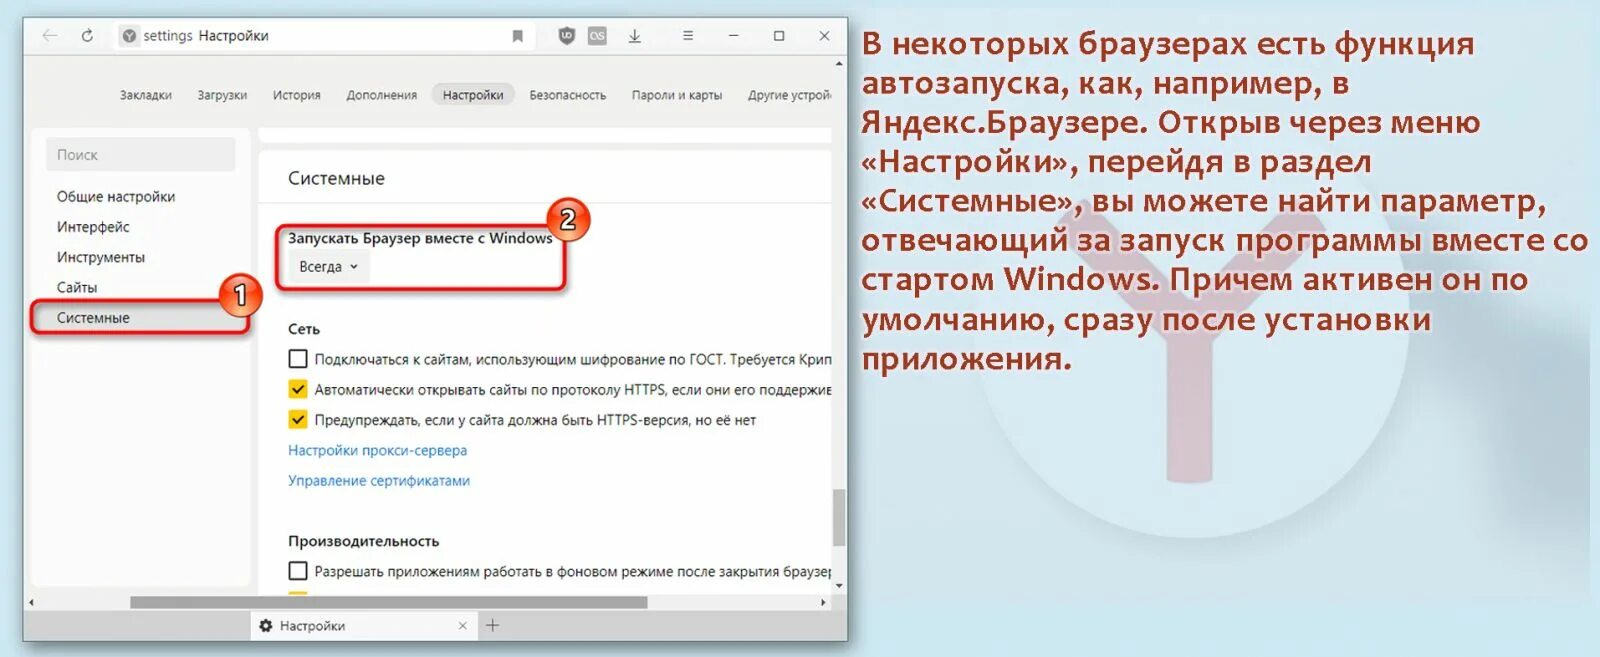Click the Сеть heading text
This screenshot has width=1600, height=657.
304,329
